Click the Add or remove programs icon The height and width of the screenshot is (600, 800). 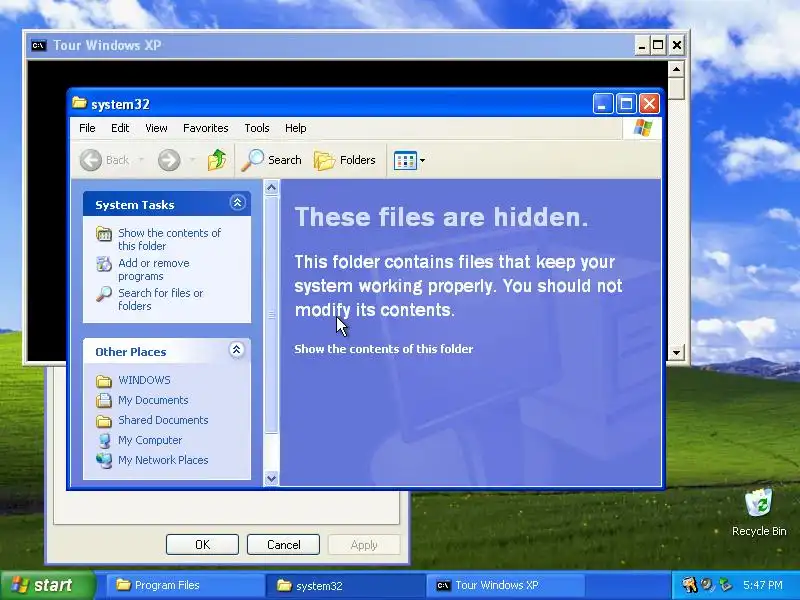[x=104, y=264]
